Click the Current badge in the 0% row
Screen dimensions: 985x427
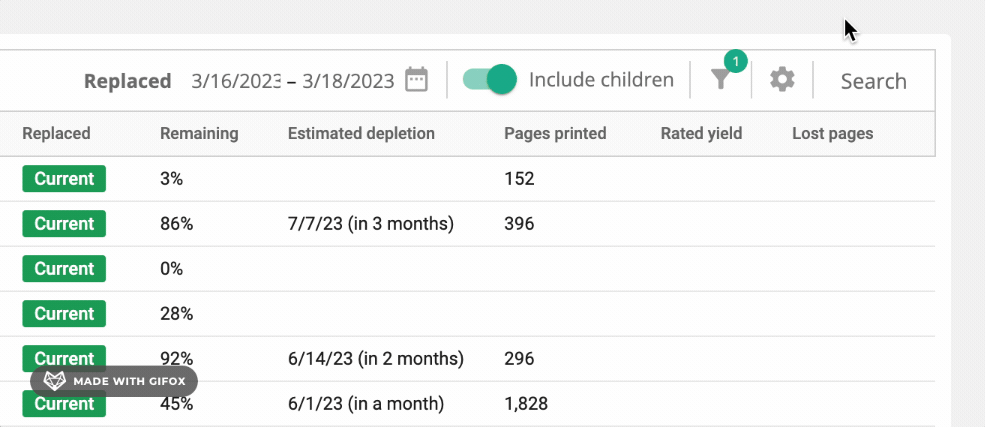click(64, 269)
